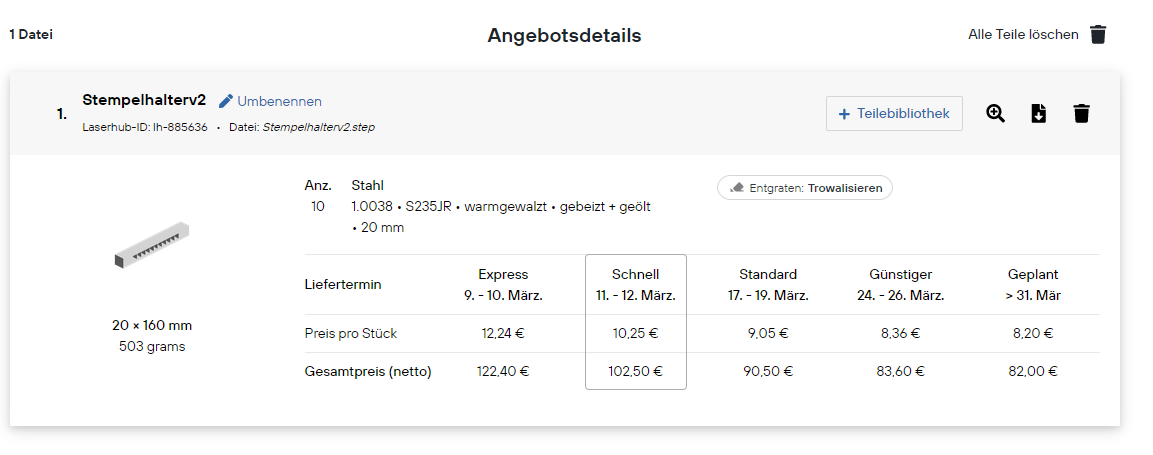Open the Entgraten: Trowalisieren options chip
This screenshot has width=1153, height=455.
[x=804, y=188]
